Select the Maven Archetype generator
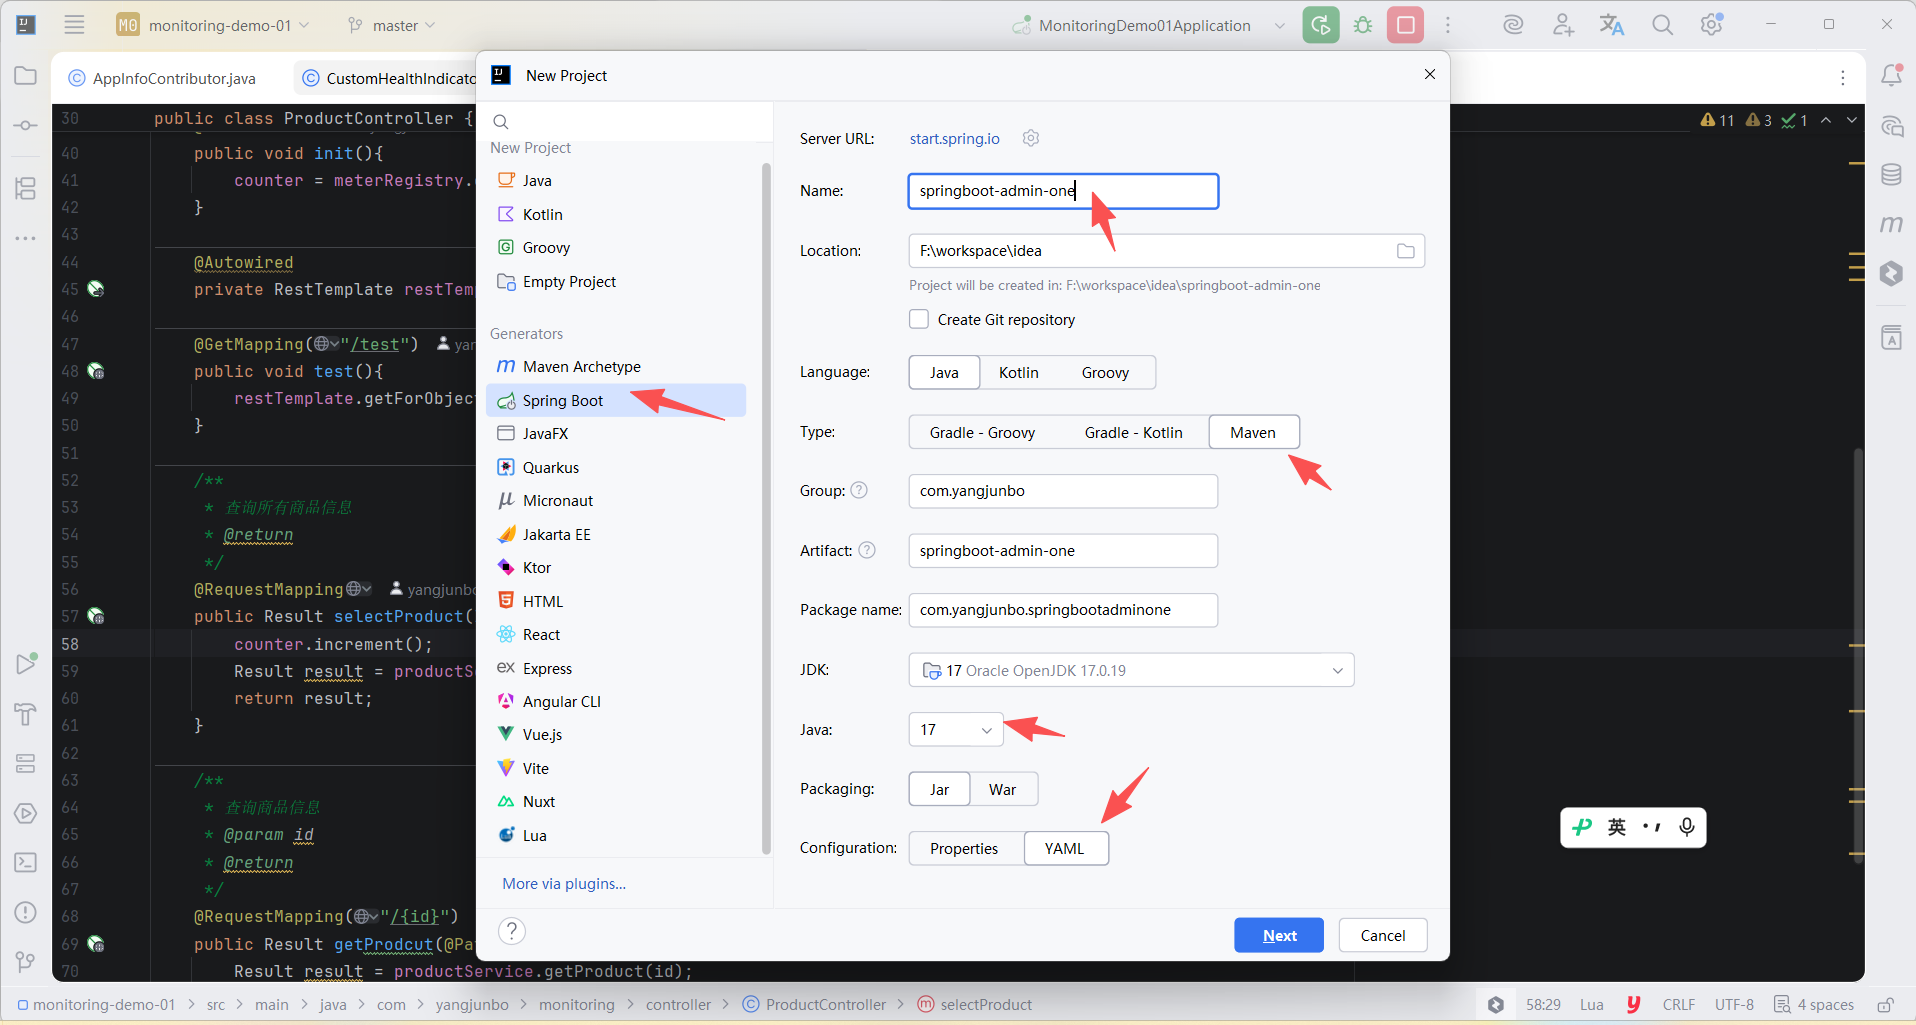 (616, 366)
